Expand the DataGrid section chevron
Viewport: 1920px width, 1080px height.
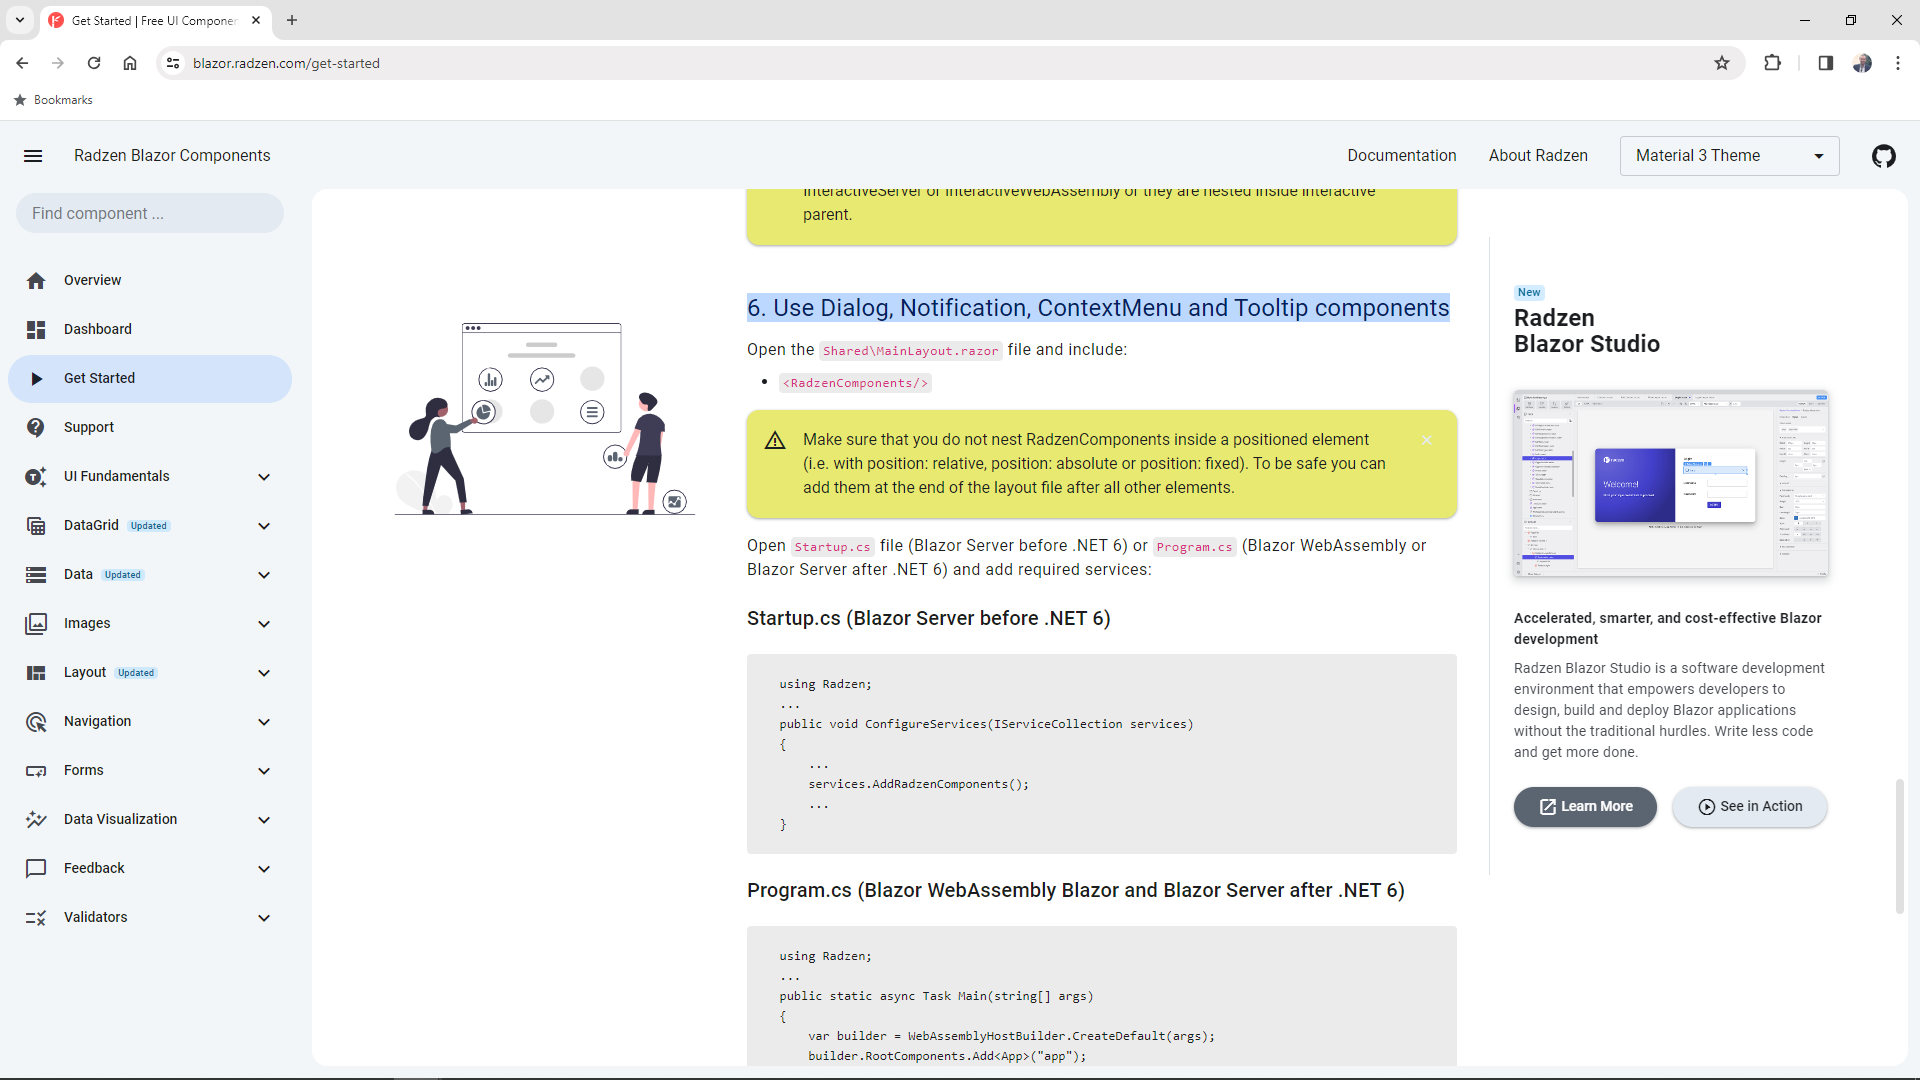(264, 526)
